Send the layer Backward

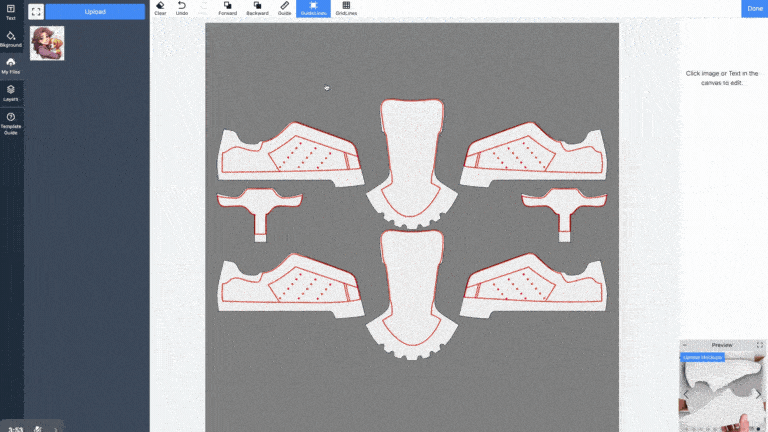point(257,8)
